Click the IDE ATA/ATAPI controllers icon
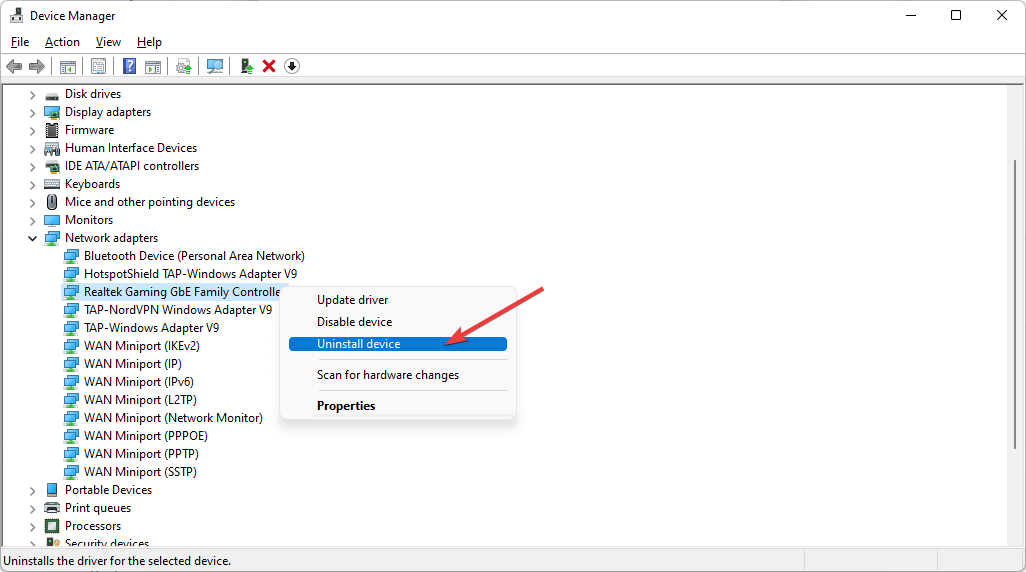 (x=52, y=166)
